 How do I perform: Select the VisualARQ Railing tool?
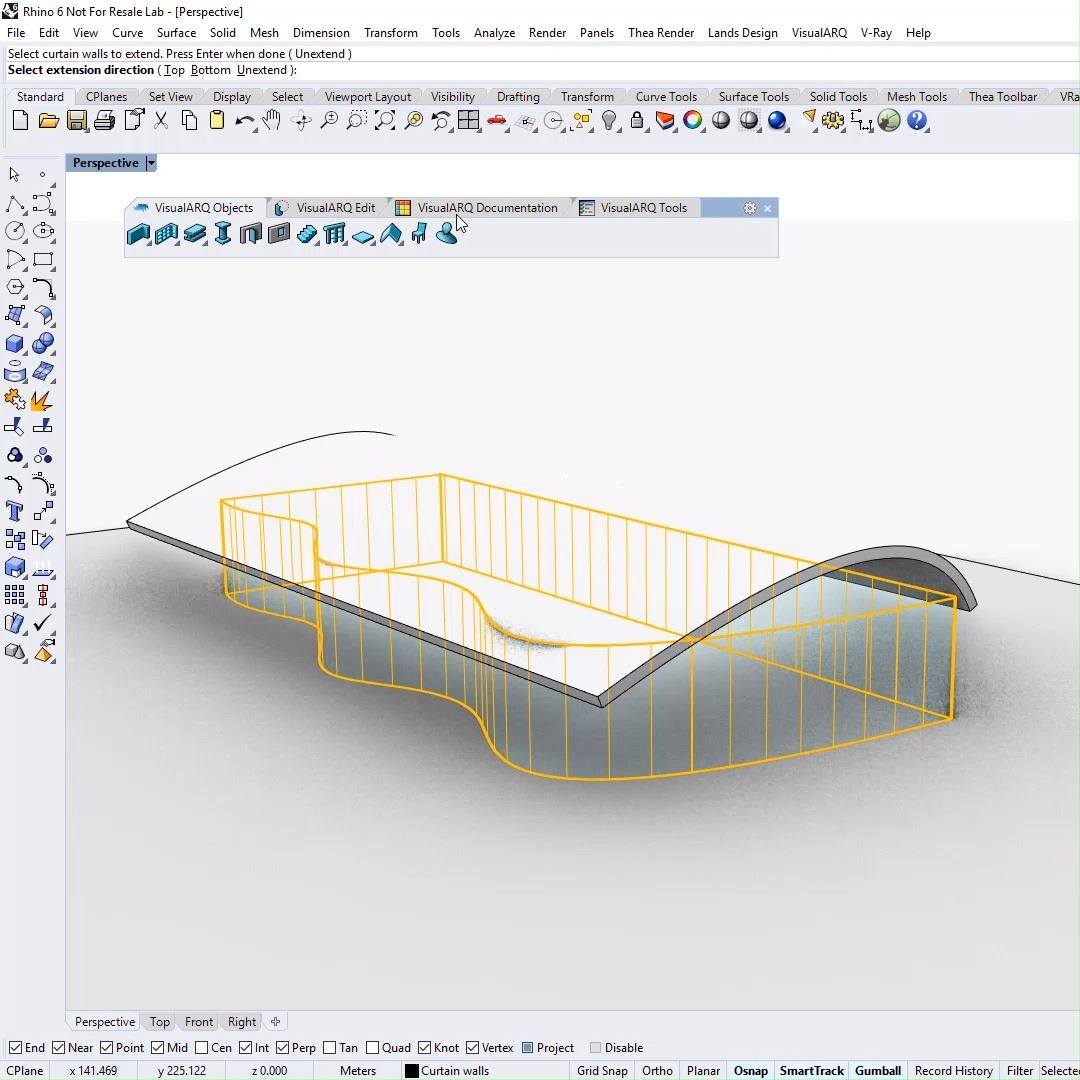[335, 234]
